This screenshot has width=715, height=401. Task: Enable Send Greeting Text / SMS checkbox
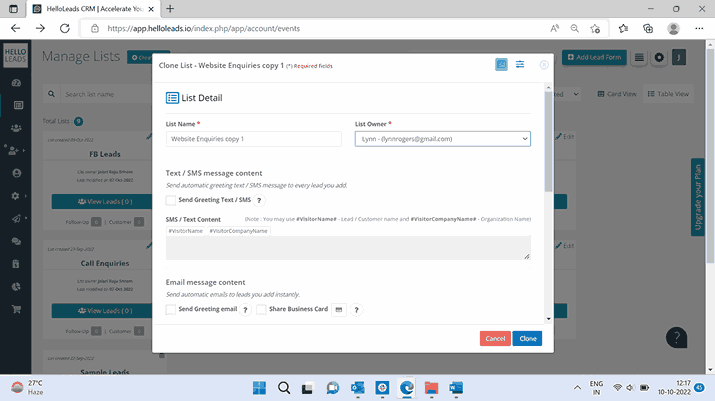pos(171,201)
